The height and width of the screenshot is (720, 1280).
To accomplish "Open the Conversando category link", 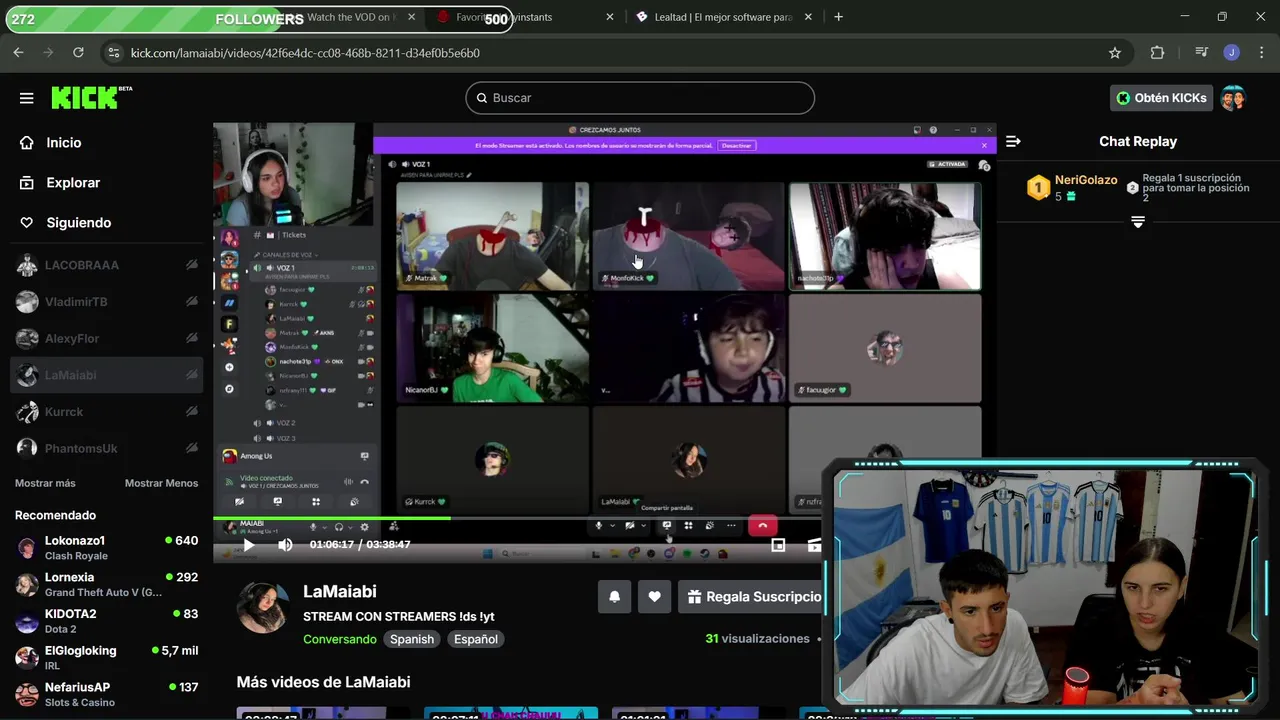I will (340, 639).
